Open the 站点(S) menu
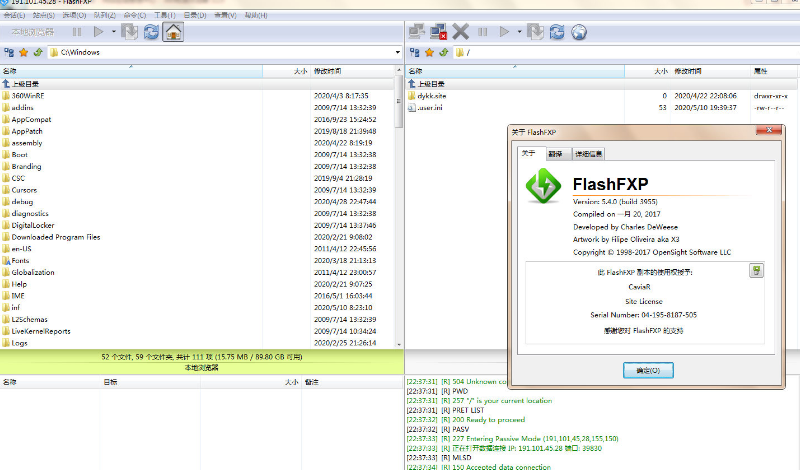This screenshot has width=800, height=470. coord(44,15)
